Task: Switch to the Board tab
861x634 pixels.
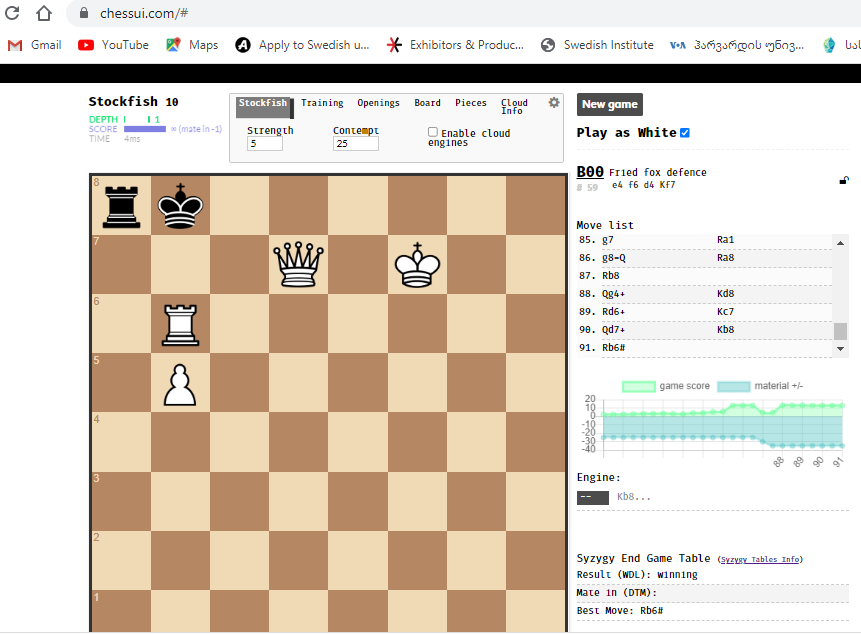Action: (x=427, y=103)
